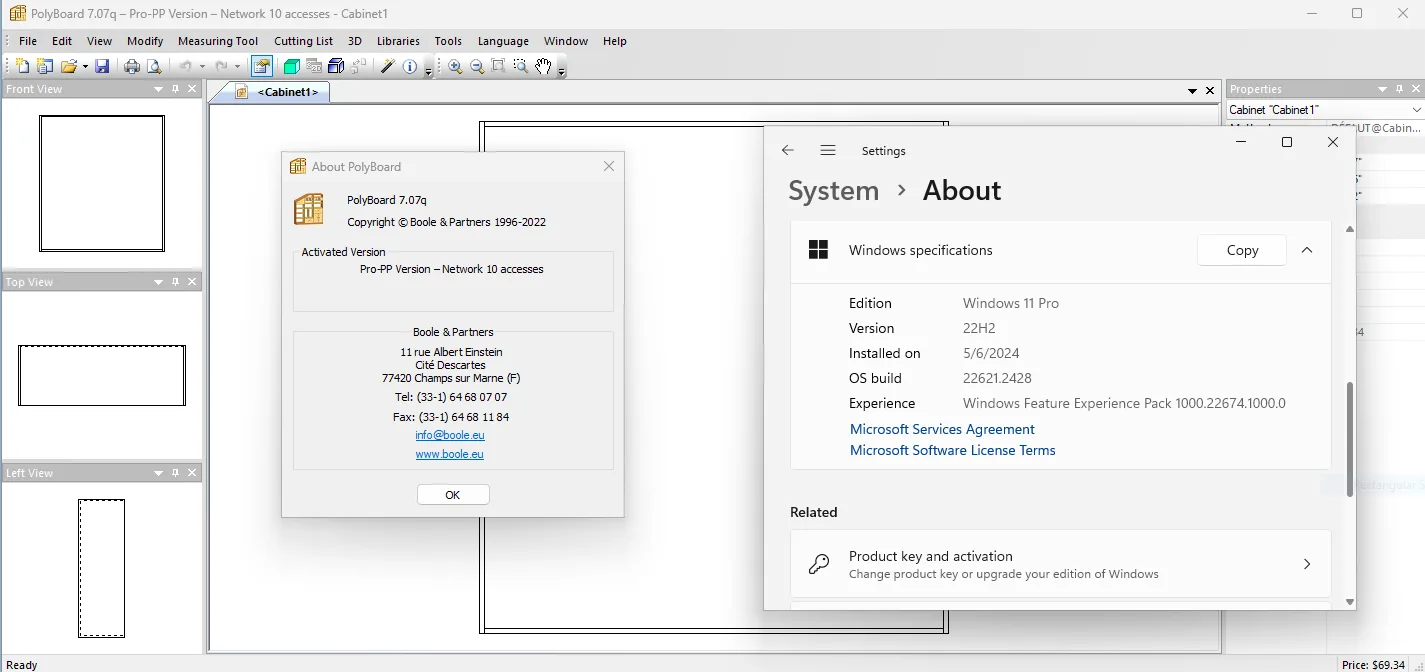Open the Redo history dropdown arrow

pos(237,67)
